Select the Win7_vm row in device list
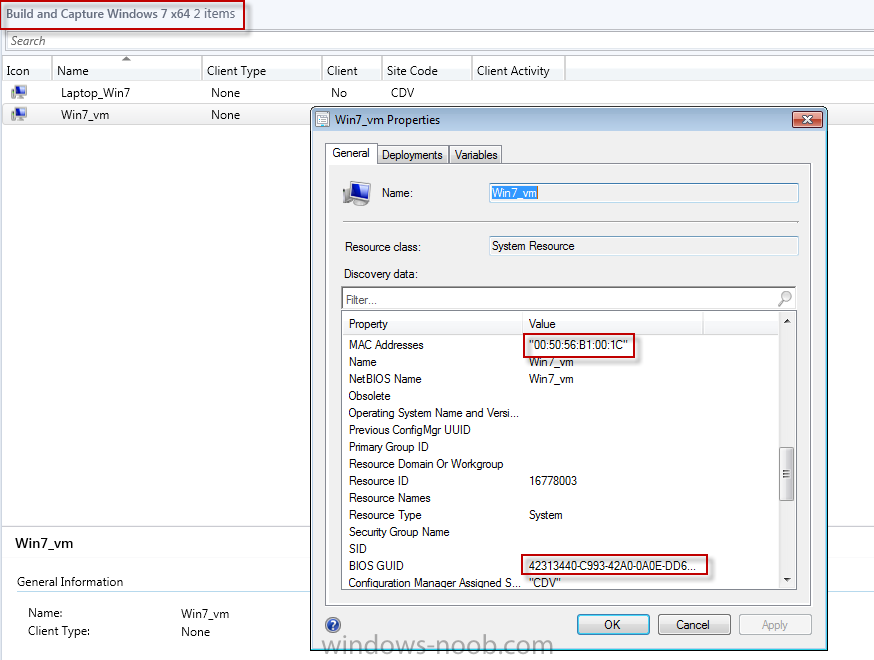 point(156,114)
